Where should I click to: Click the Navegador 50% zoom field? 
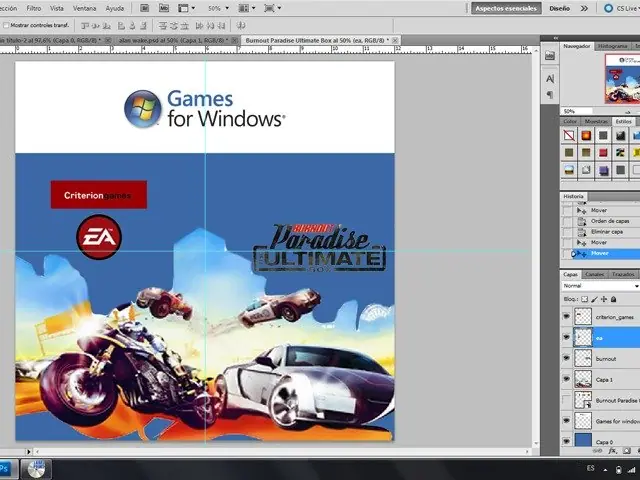576,111
